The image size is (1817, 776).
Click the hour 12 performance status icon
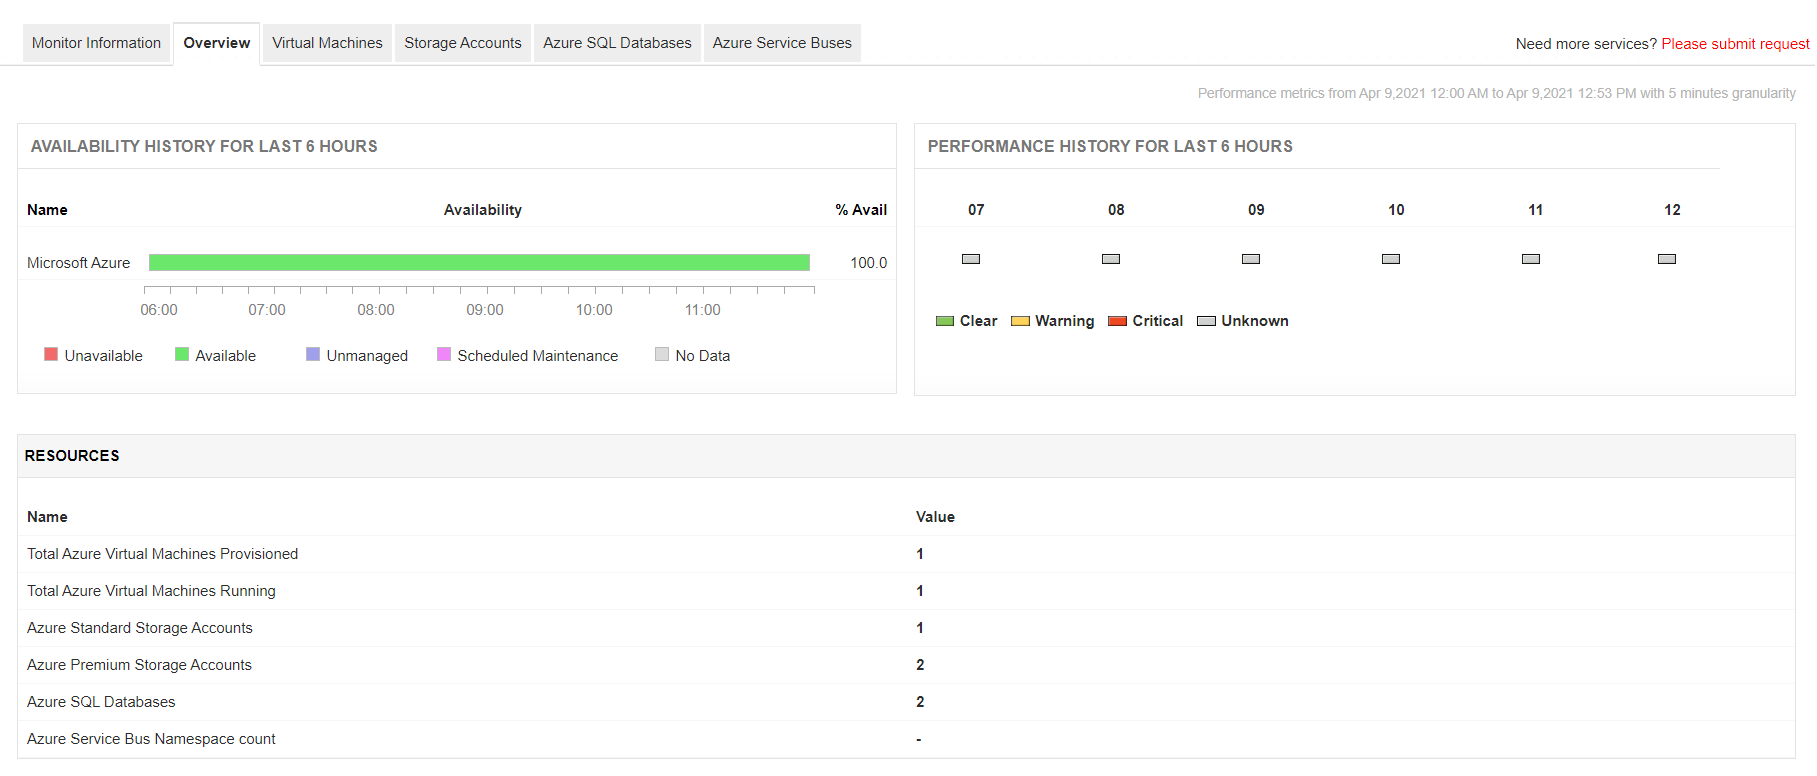click(1666, 259)
